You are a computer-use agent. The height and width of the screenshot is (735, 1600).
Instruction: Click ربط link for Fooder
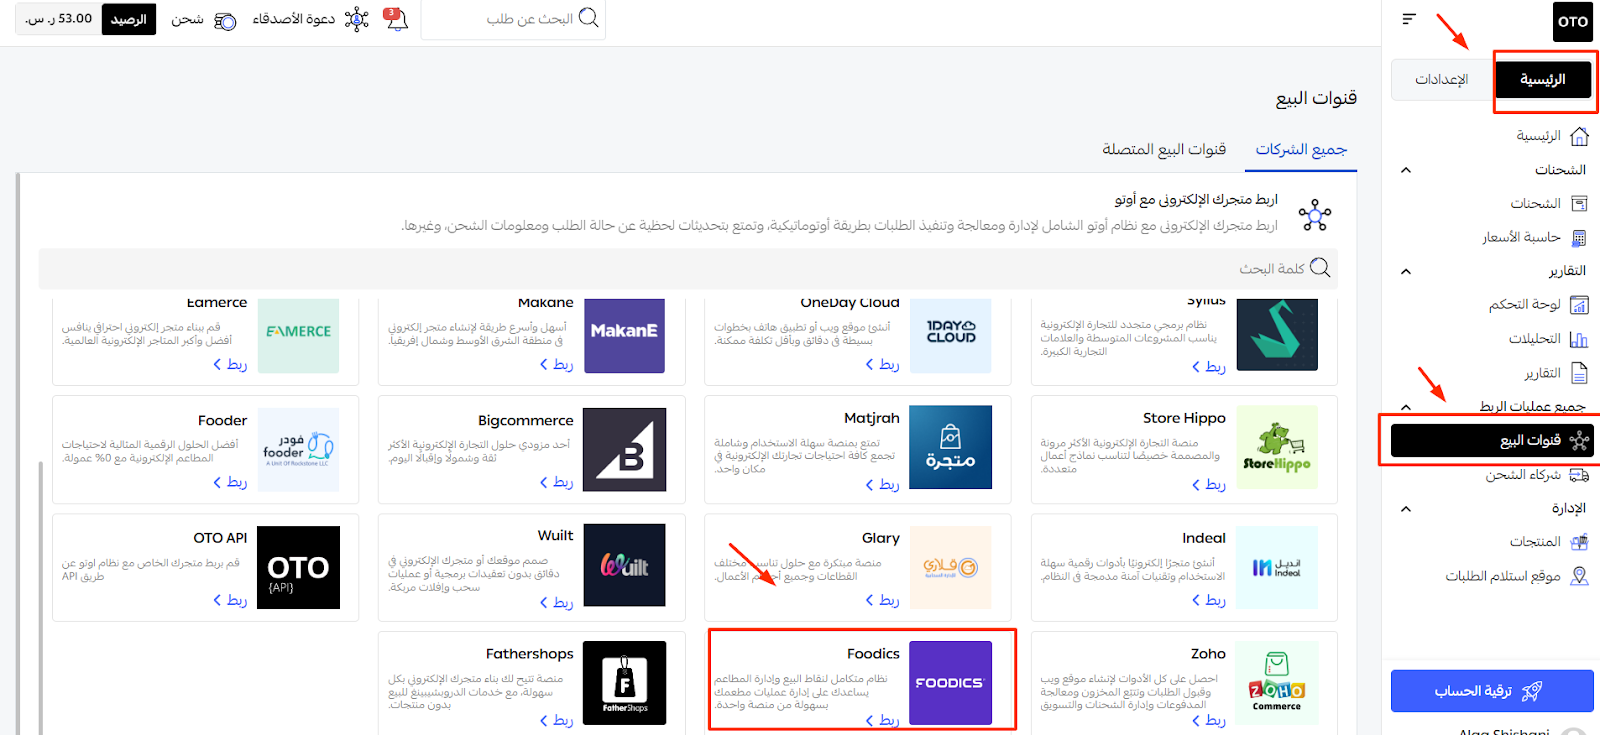click(x=230, y=482)
